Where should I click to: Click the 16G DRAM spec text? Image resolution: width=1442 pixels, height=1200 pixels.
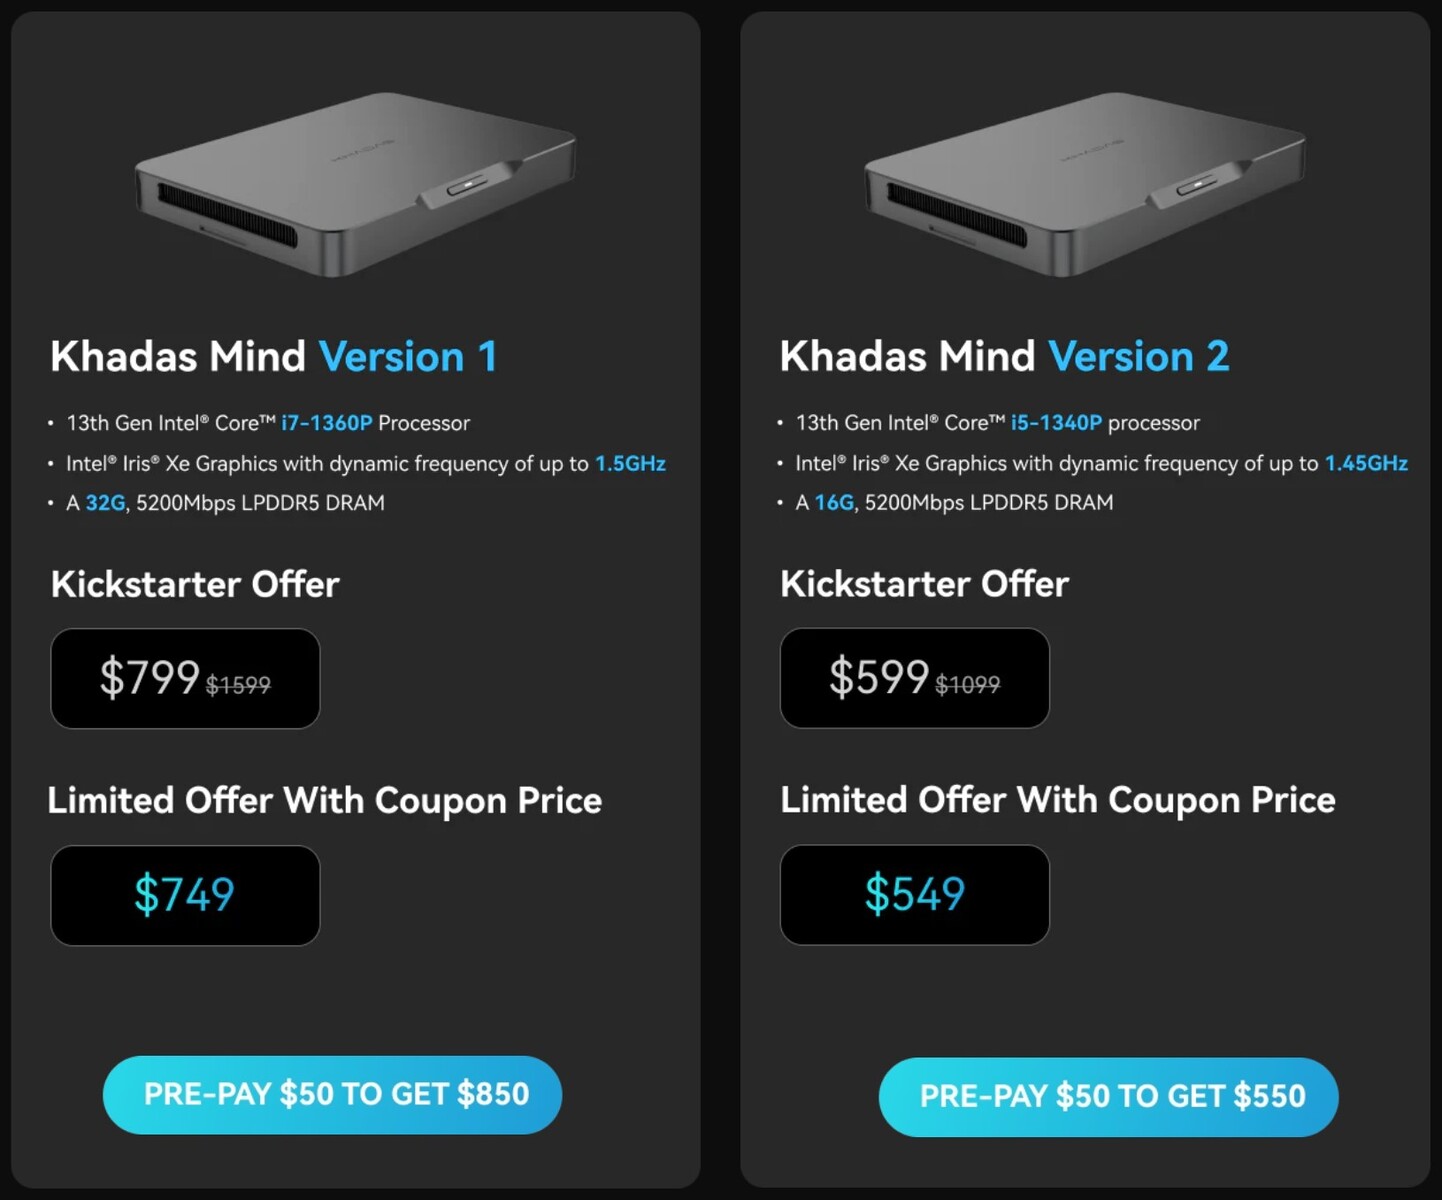click(834, 503)
